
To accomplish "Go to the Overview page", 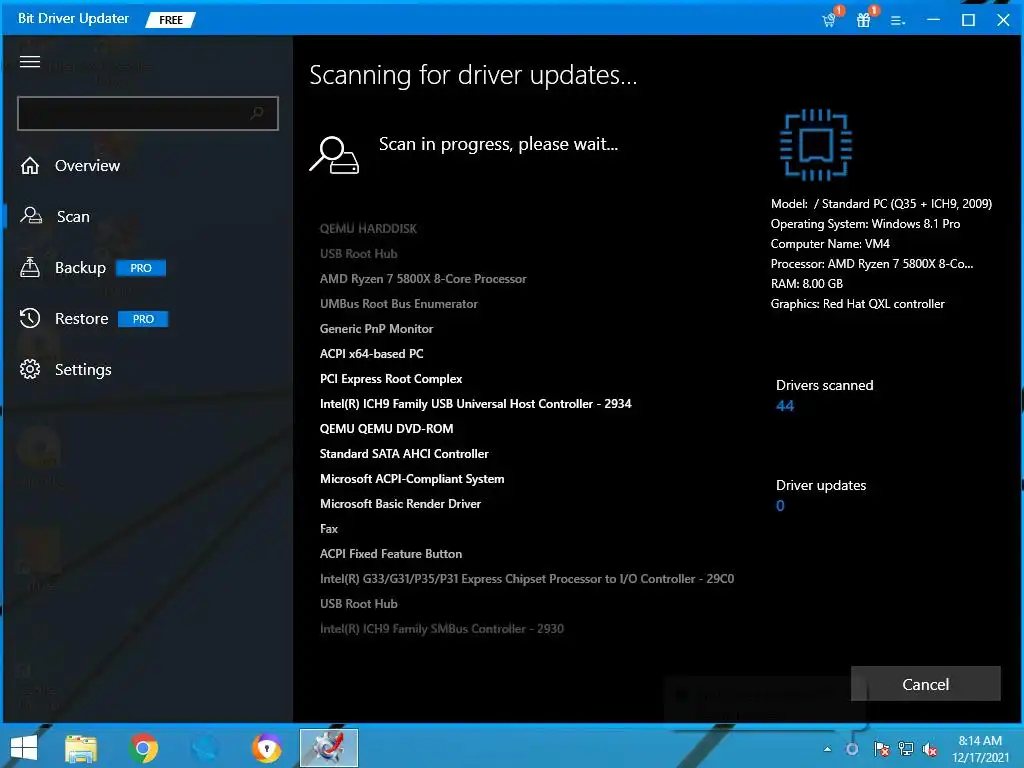I will tap(87, 166).
